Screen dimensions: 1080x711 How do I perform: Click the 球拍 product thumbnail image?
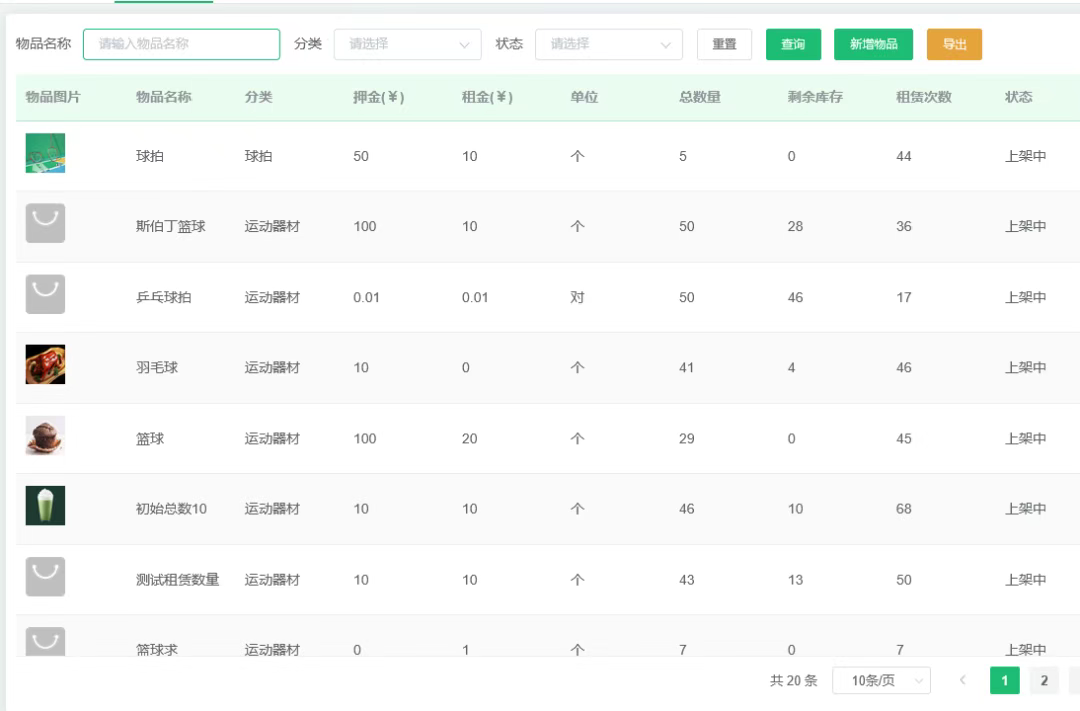[45, 154]
